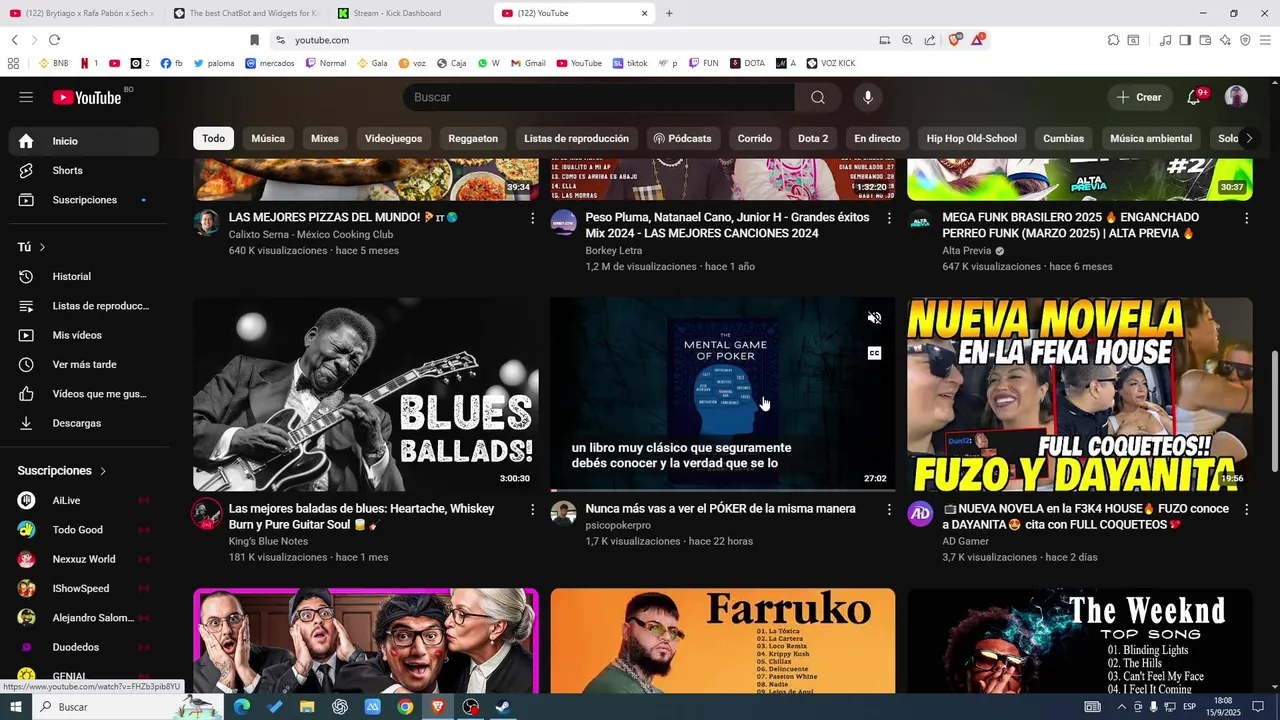This screenshot has width=1280, height=720.
Task: Expand the Suscripciones heading chevron
Action: coord(103,471)
